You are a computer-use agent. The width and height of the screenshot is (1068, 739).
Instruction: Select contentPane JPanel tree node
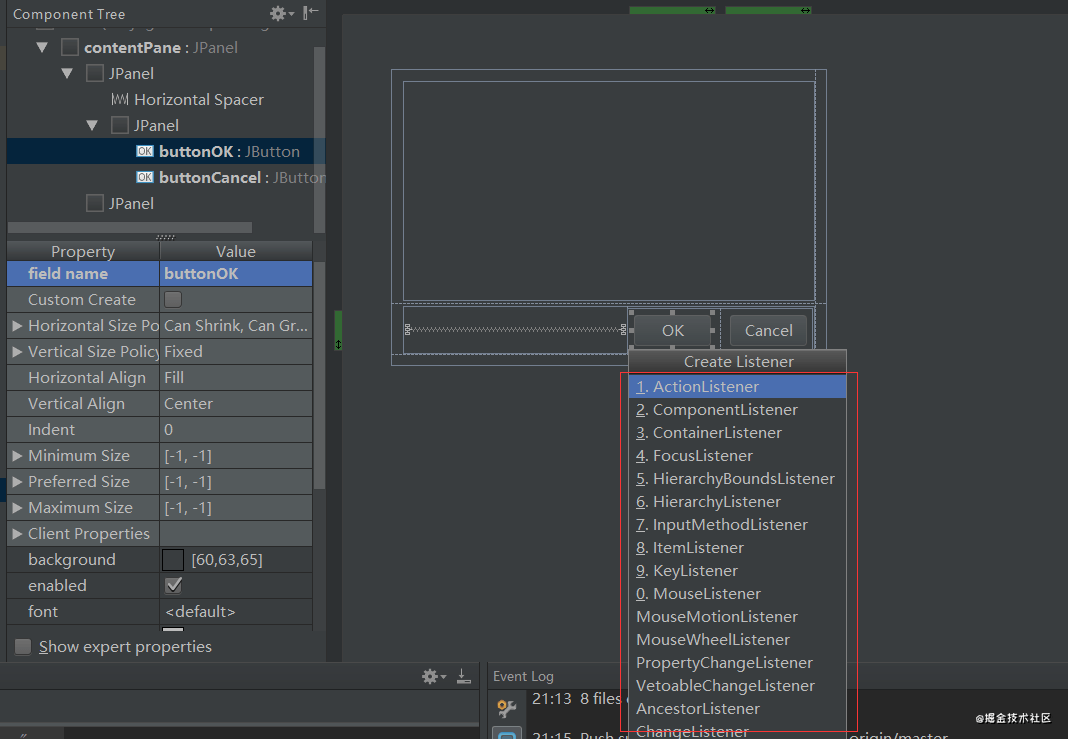coord(150,48)
